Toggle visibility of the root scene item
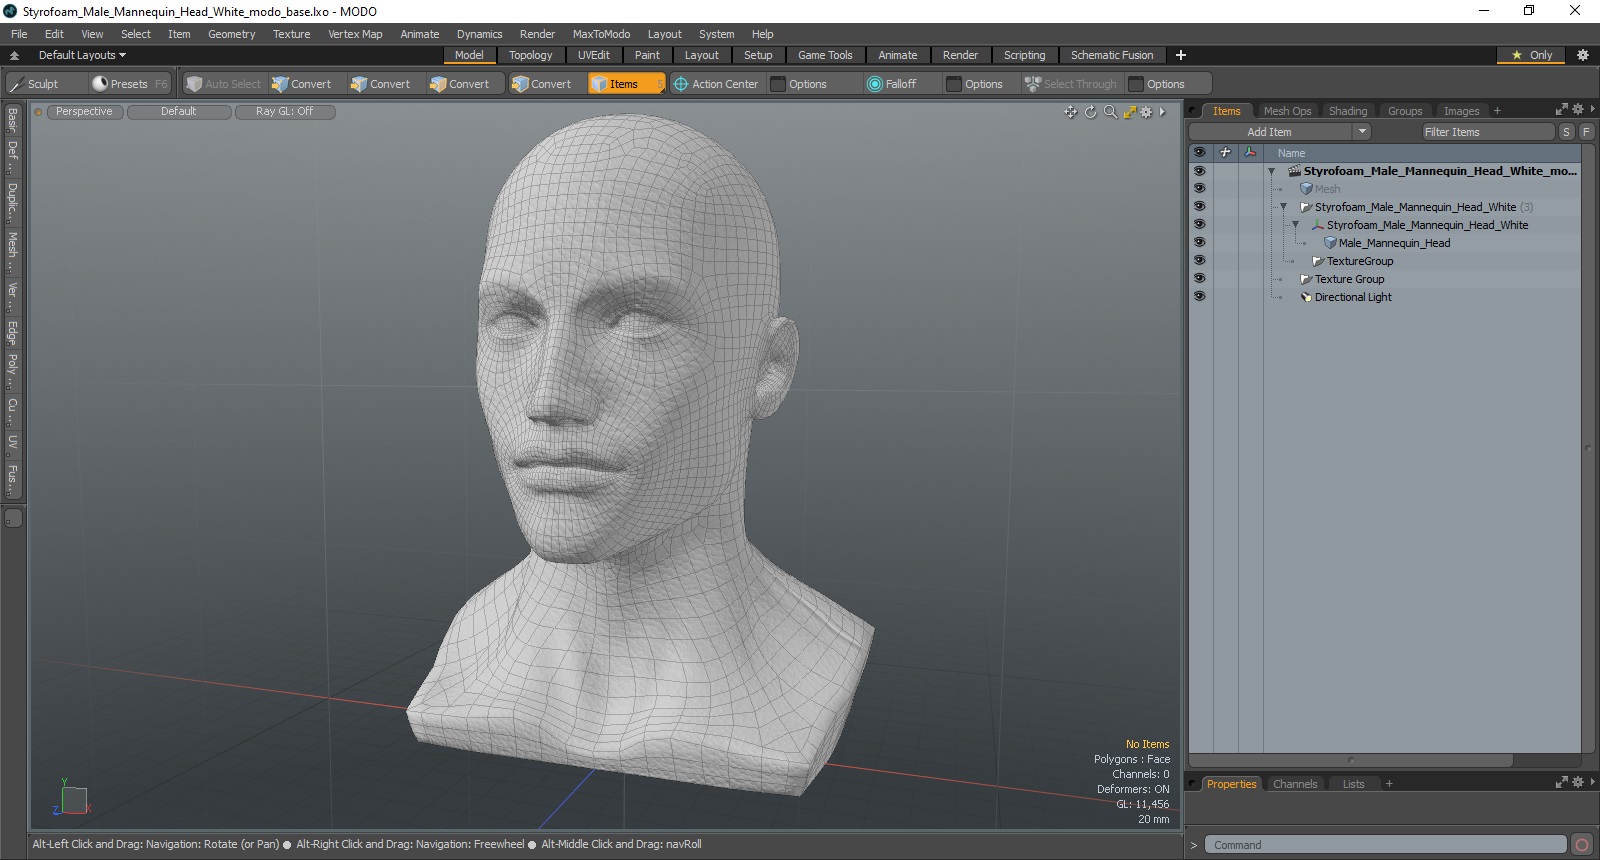Image resolution: width=1600 pixels, height=860 pixels. tap(1199, 171)
